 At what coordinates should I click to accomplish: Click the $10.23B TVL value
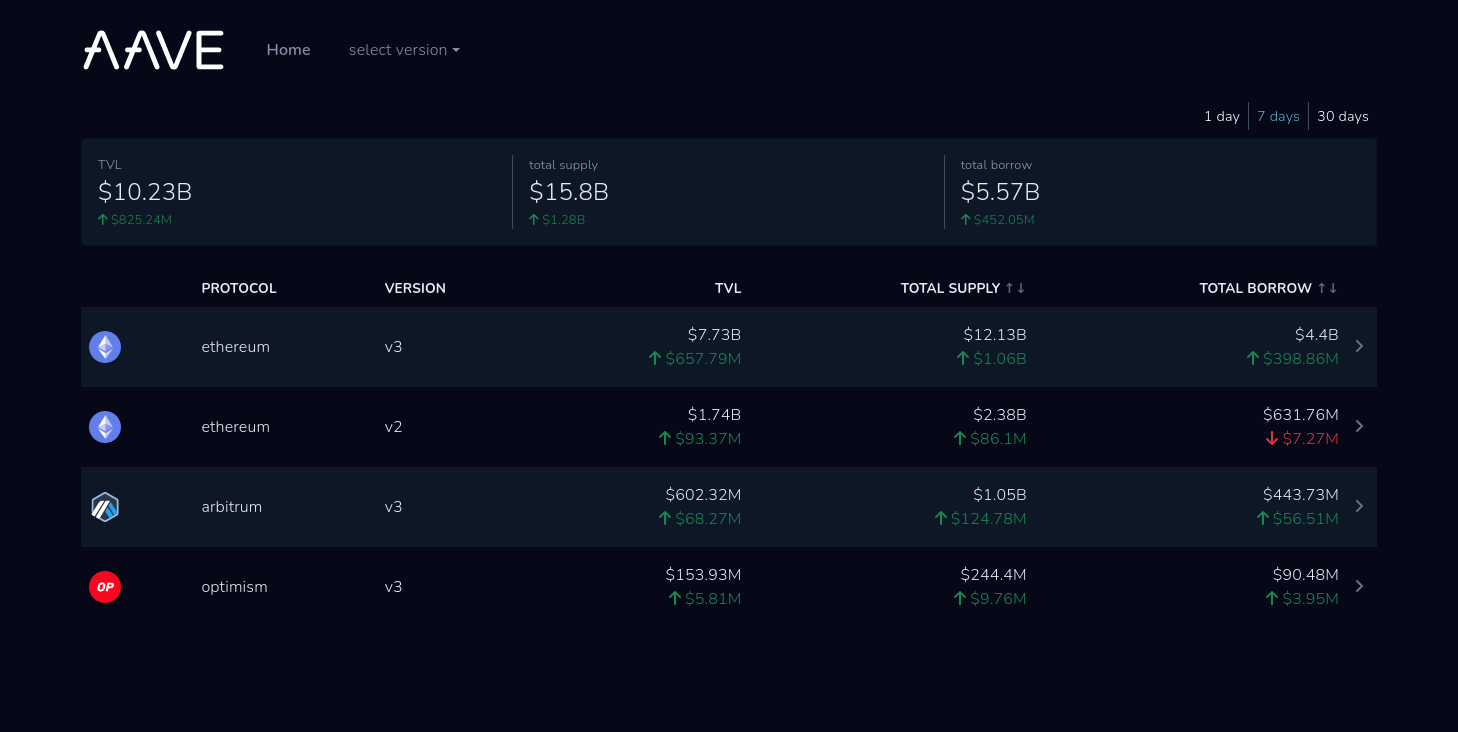(145, 191)
